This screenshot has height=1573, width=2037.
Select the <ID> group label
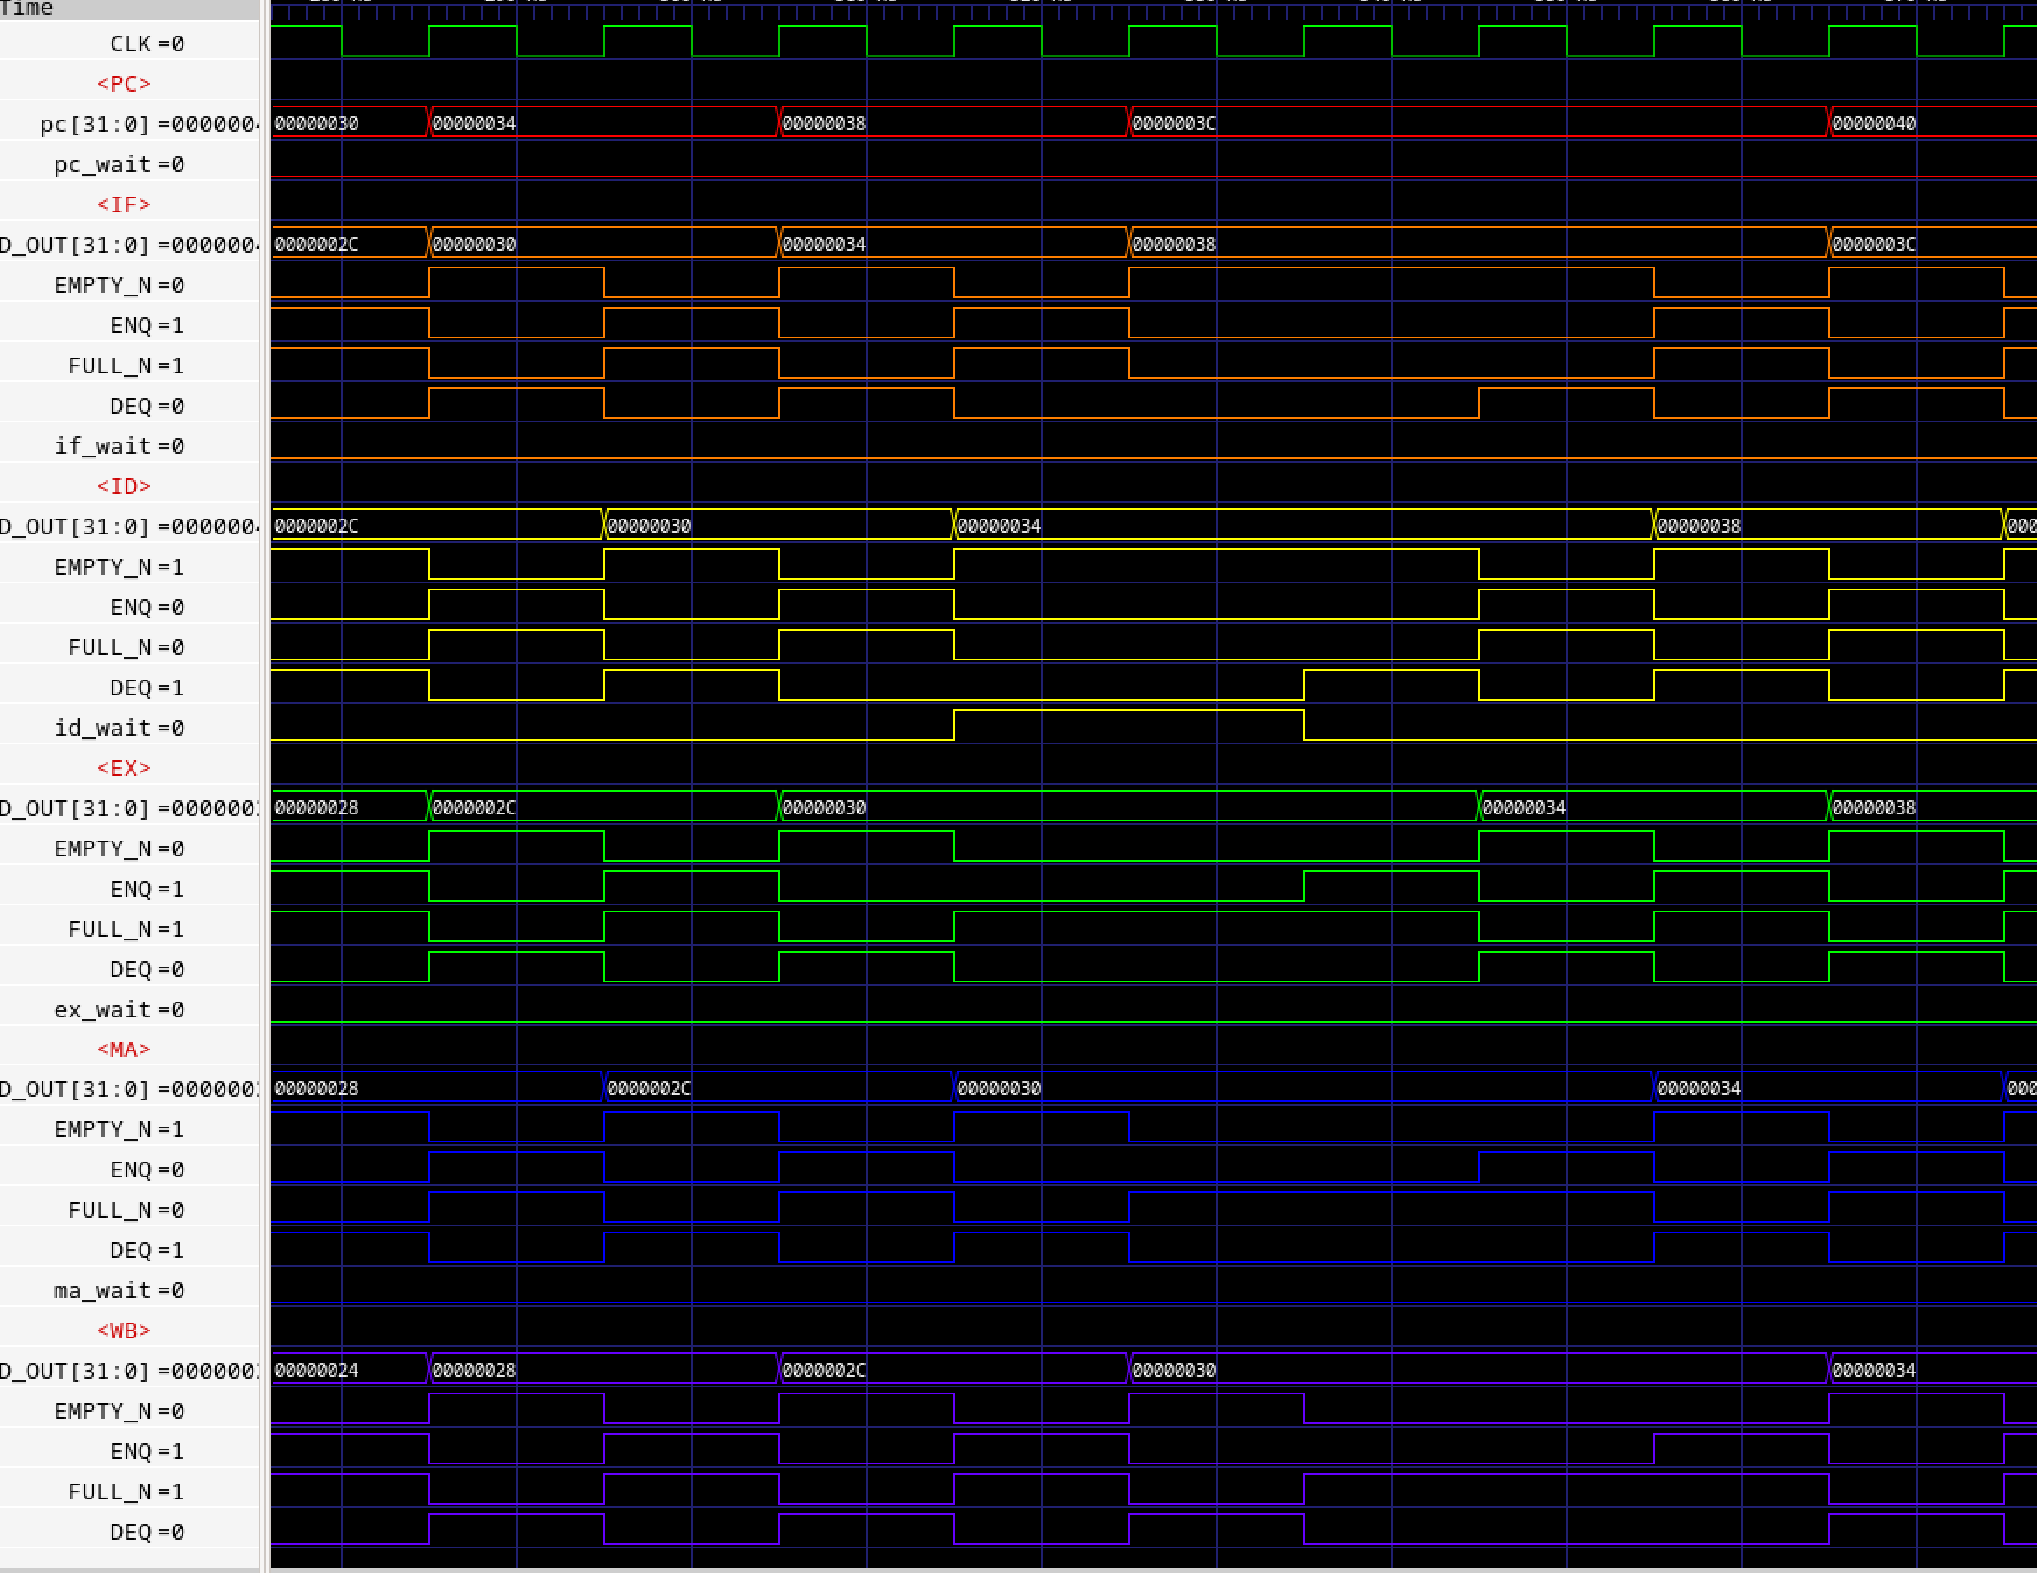pos(123,486)
